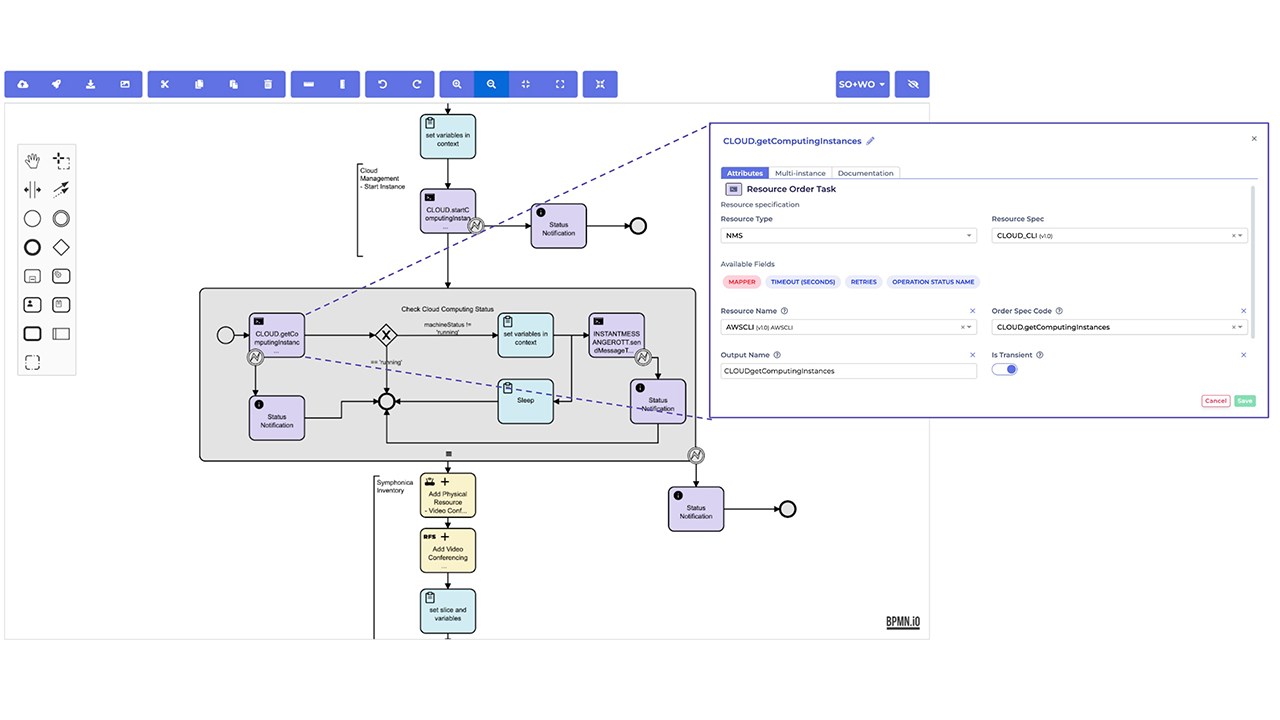Click the OPERATION STATUS NAME field chip
The width and height of the screenshot is (1280, 720).
933,282
